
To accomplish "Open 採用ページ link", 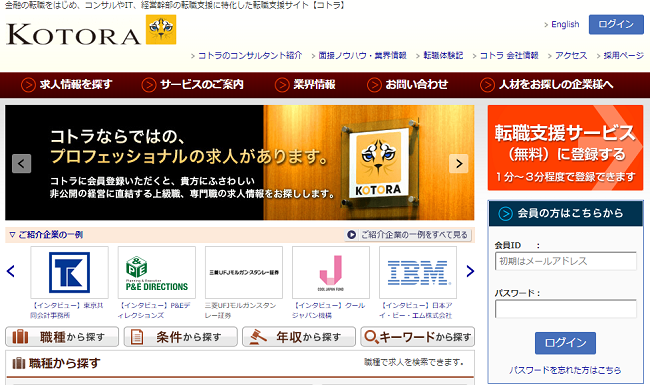I will coord(623,56).
